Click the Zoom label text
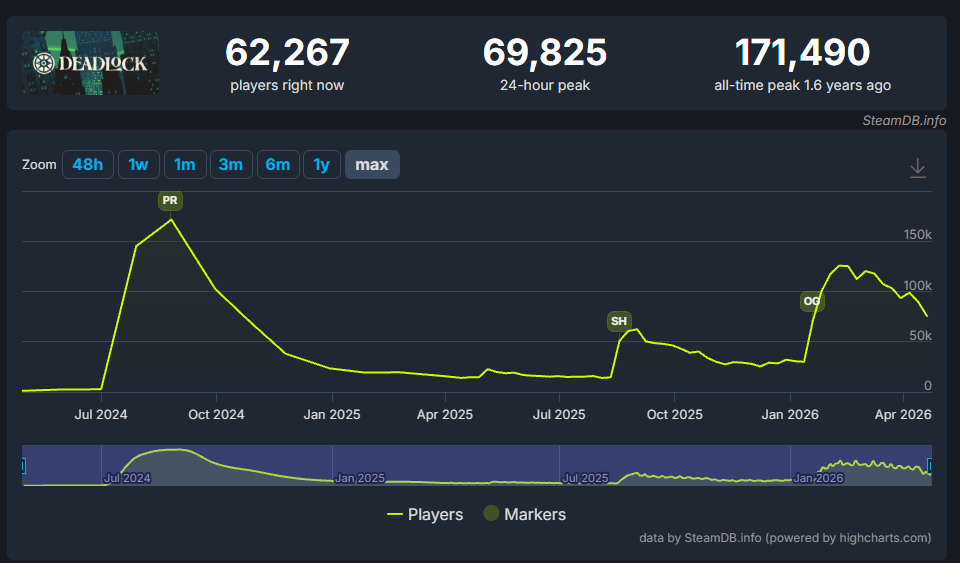The width and height of the screenshot is (960, 563). [39, 165]
